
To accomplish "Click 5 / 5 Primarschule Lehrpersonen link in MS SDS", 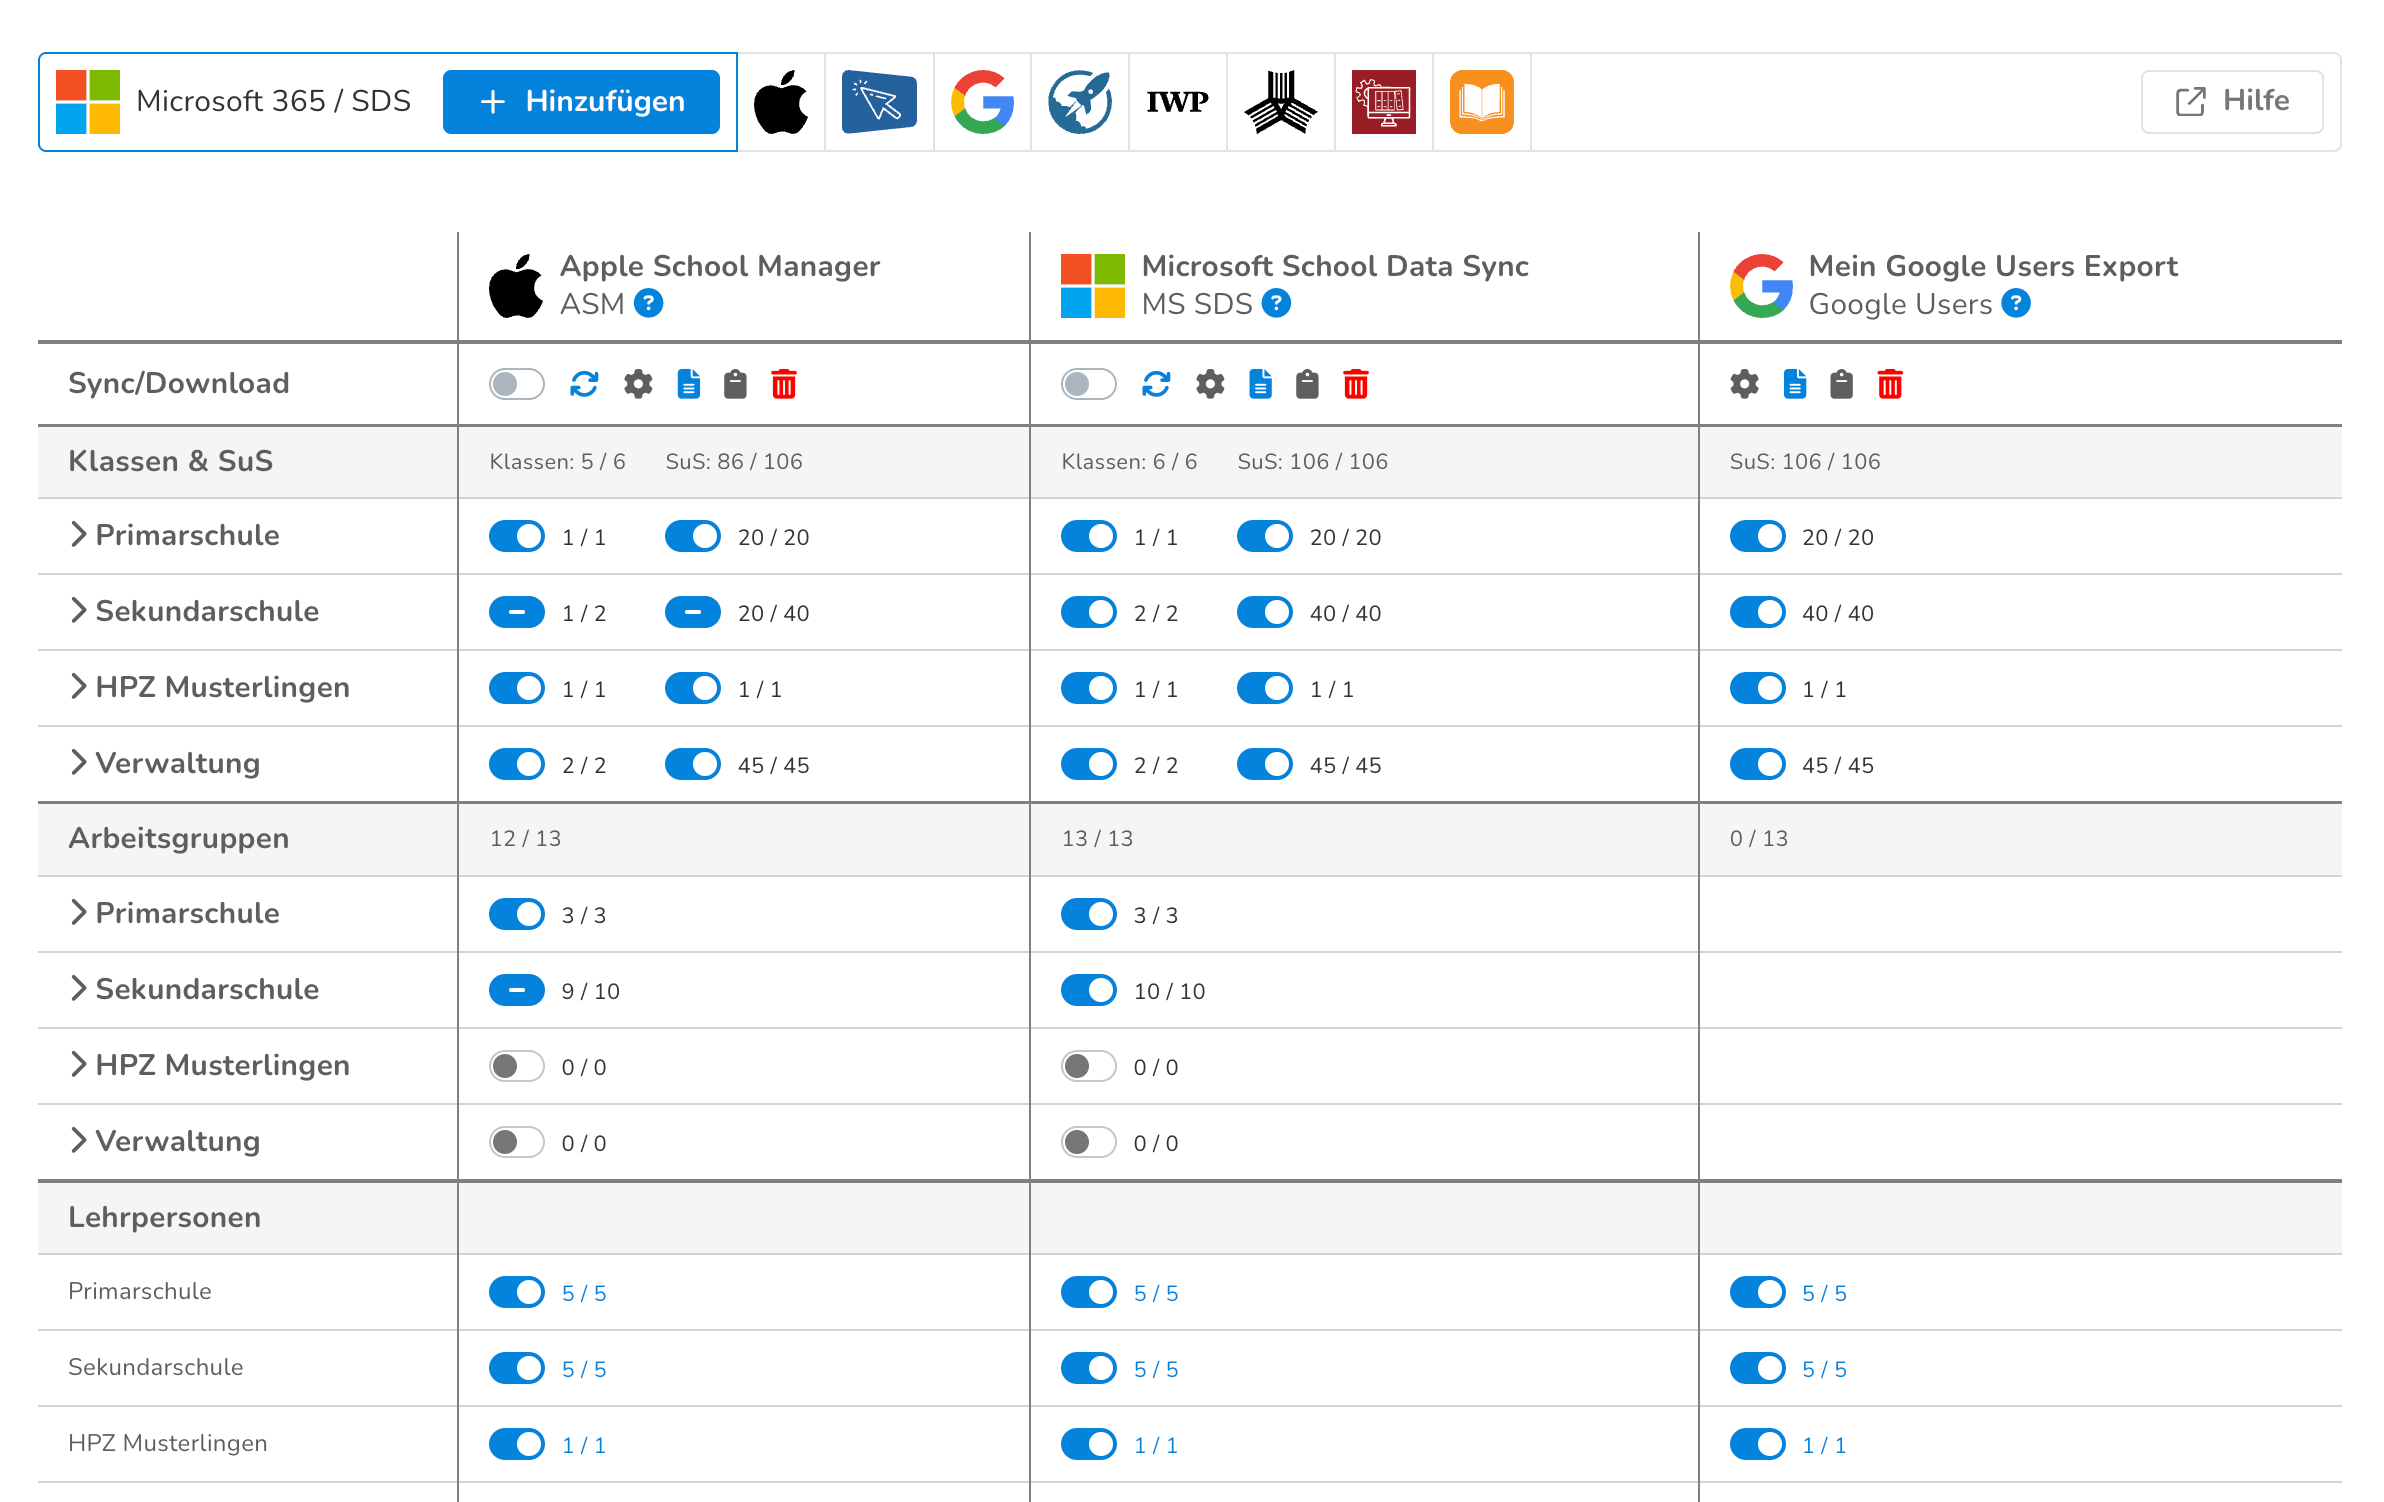I will [x=1156, y=1293].
